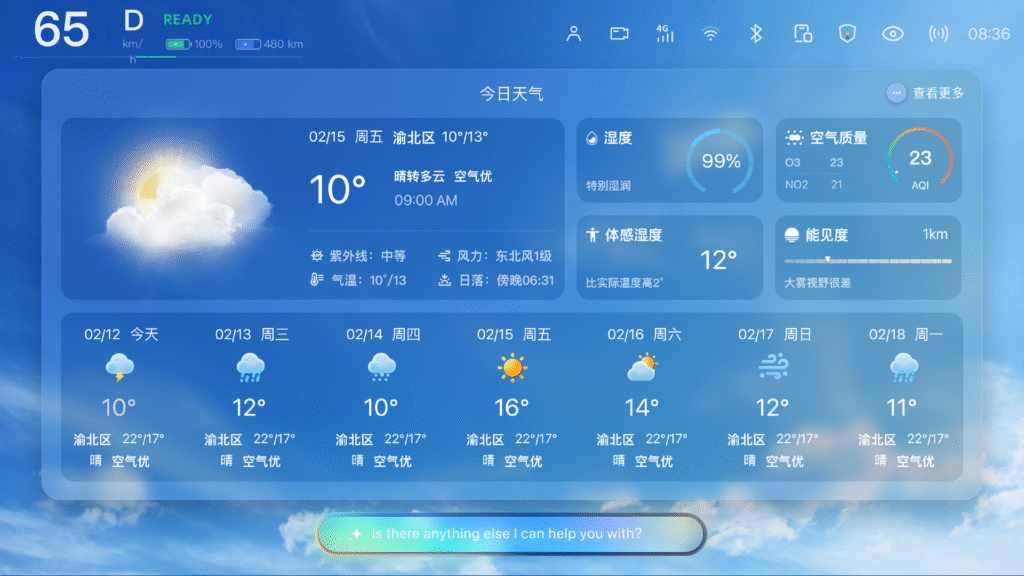Check the clock showing 08:36
This screenshot has width=1024, height=576.
pos(989,34)
